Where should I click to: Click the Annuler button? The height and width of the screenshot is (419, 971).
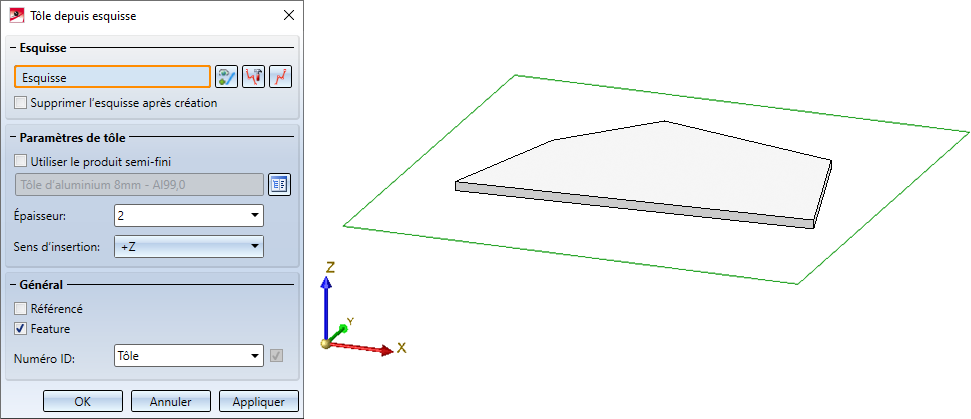(171, 401)
